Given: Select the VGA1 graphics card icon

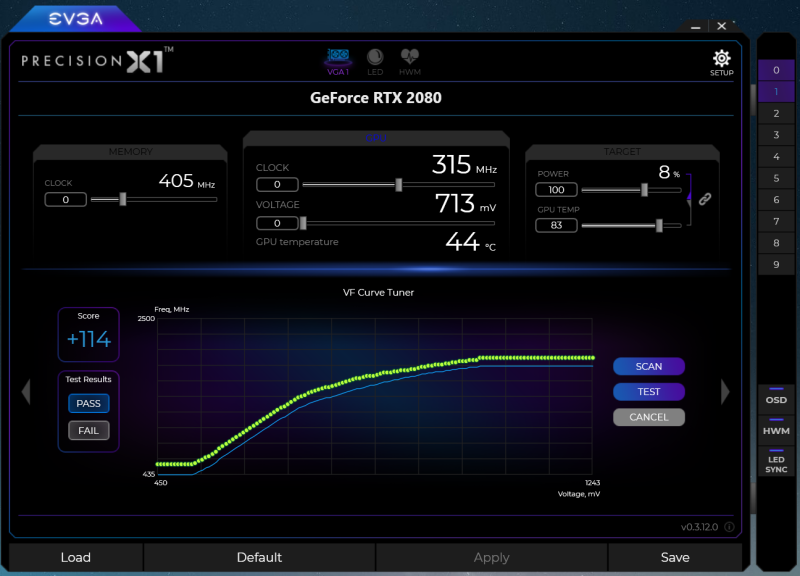Looking at the screenshot, I should [338, 62].
